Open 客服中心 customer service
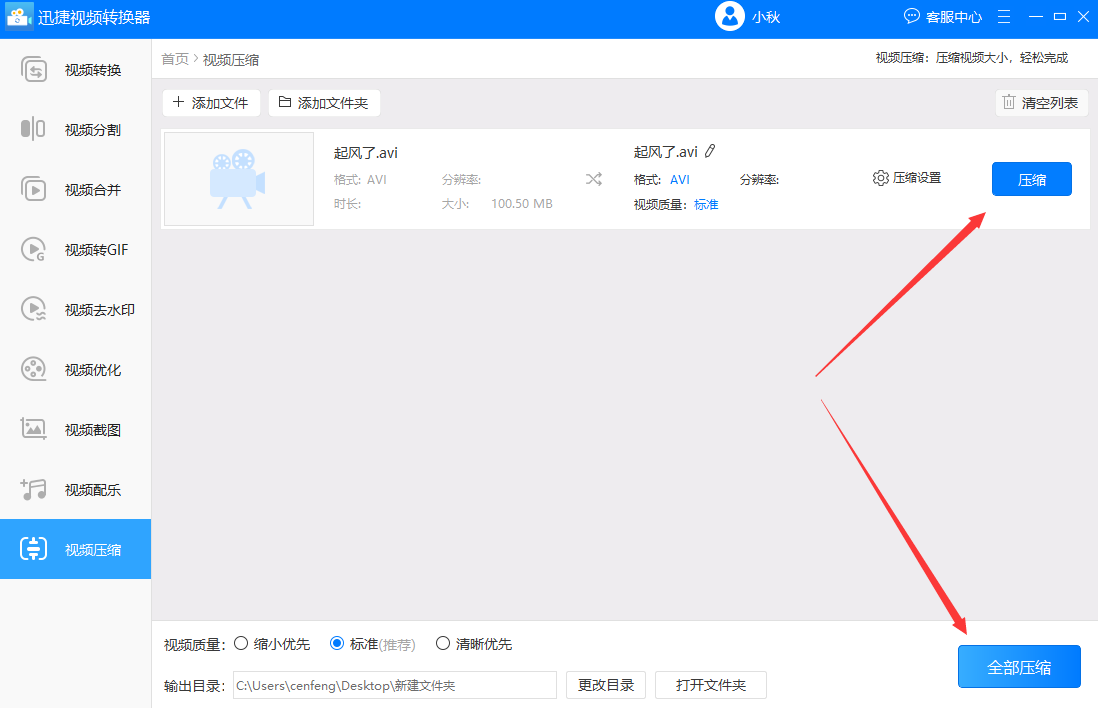The image size is (1098, 708). pos(943,17)
